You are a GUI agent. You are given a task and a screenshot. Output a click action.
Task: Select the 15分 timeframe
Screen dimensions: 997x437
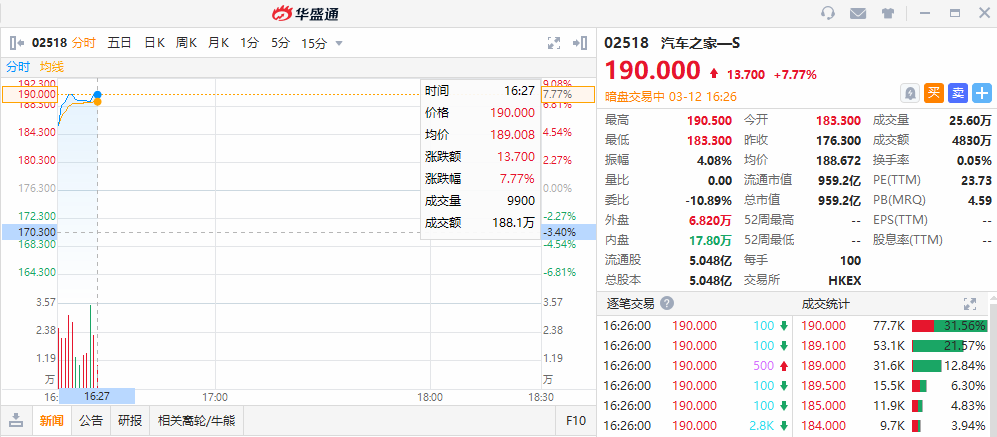pyautogui.click(x=314, y=43)
